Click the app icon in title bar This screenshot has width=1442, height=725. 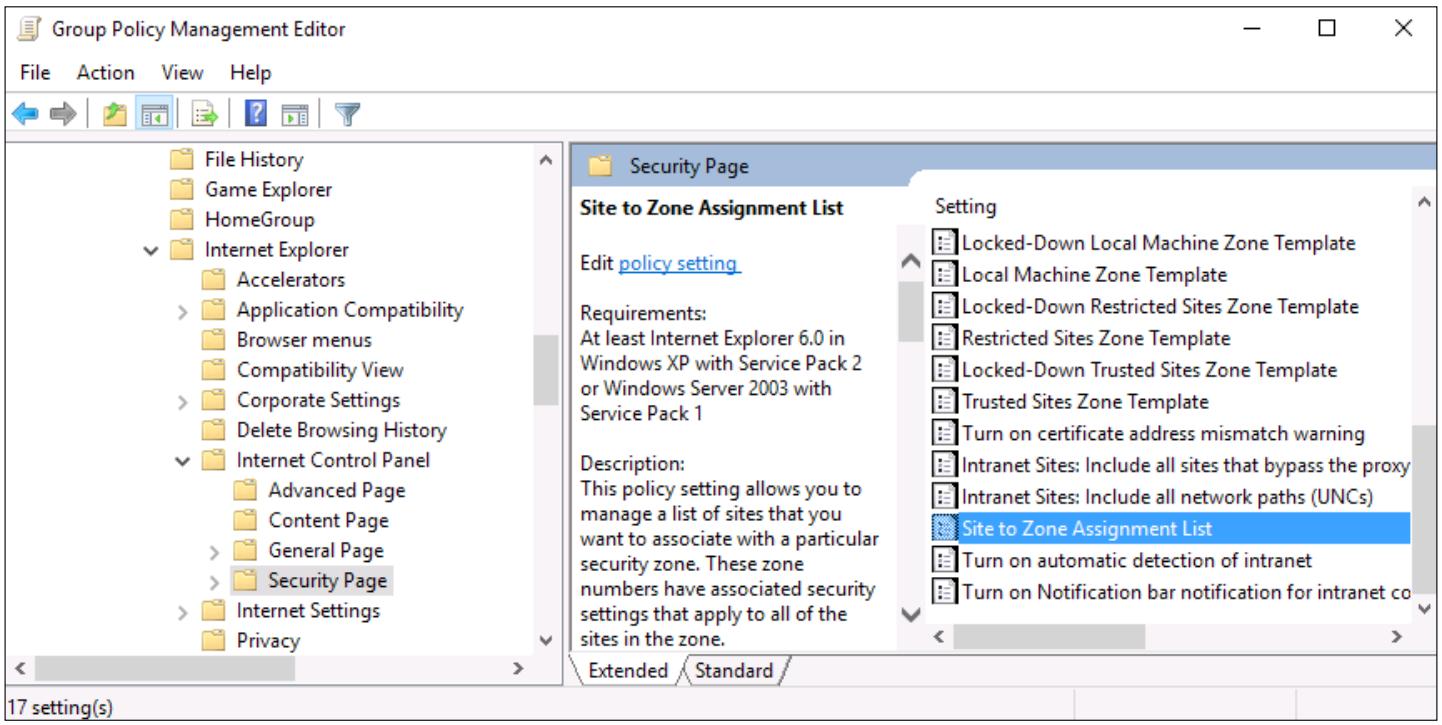click(x=28, y=29)
